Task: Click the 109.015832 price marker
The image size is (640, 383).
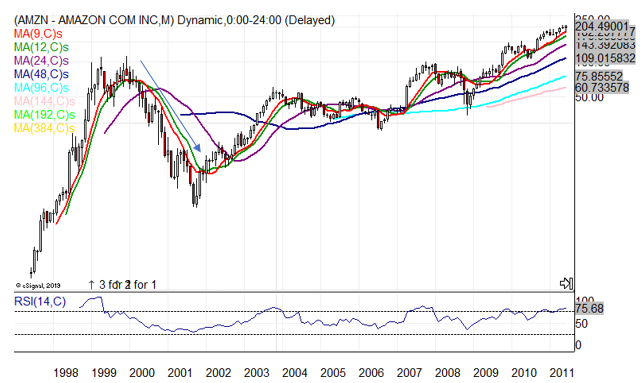Action: (x=605, y=58)
